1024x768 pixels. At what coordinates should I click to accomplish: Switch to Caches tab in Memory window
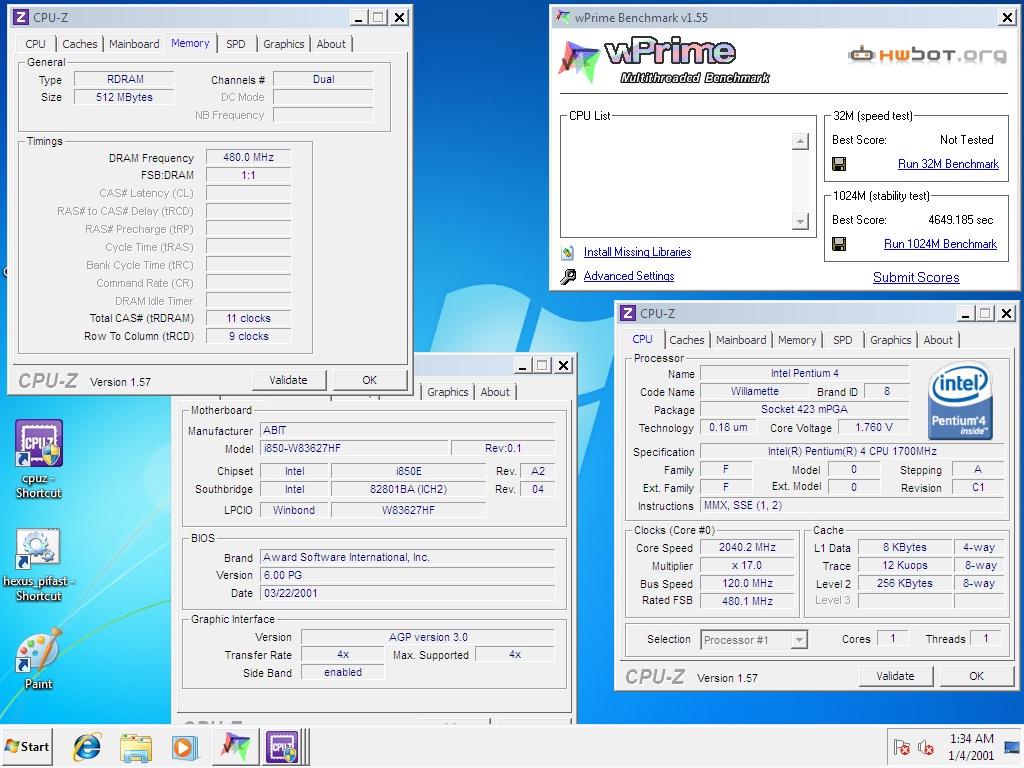pyautogui.click(x=80, y=44)
